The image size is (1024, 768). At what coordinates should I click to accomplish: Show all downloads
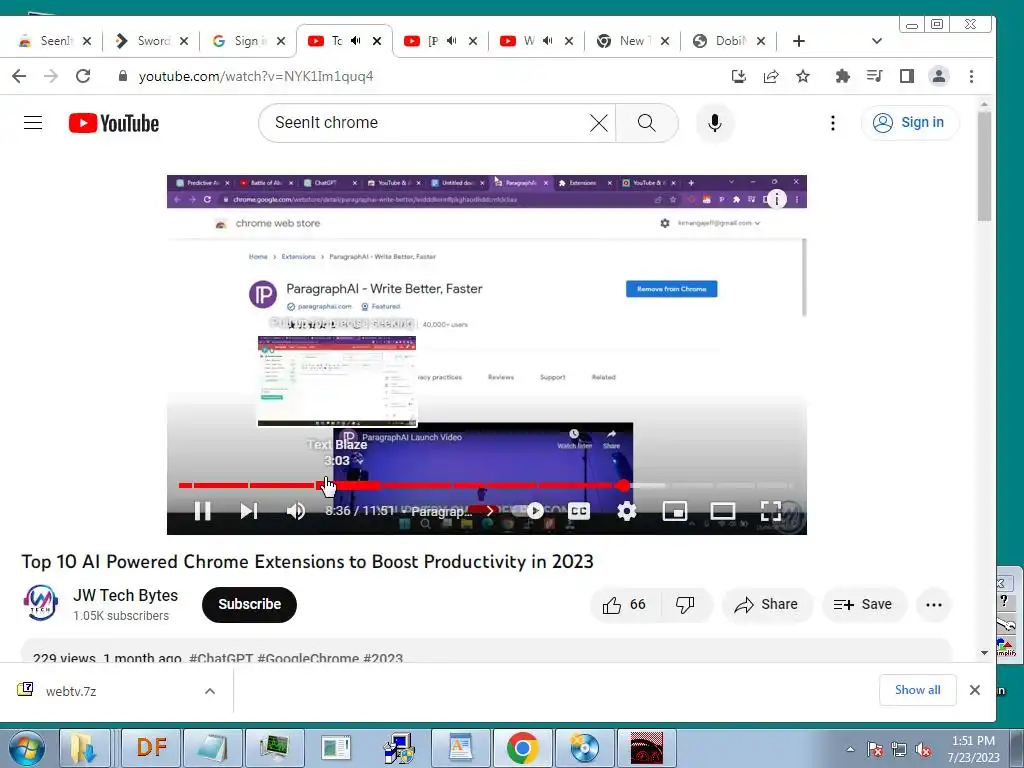pyautogui.click(x=918, y=690)
